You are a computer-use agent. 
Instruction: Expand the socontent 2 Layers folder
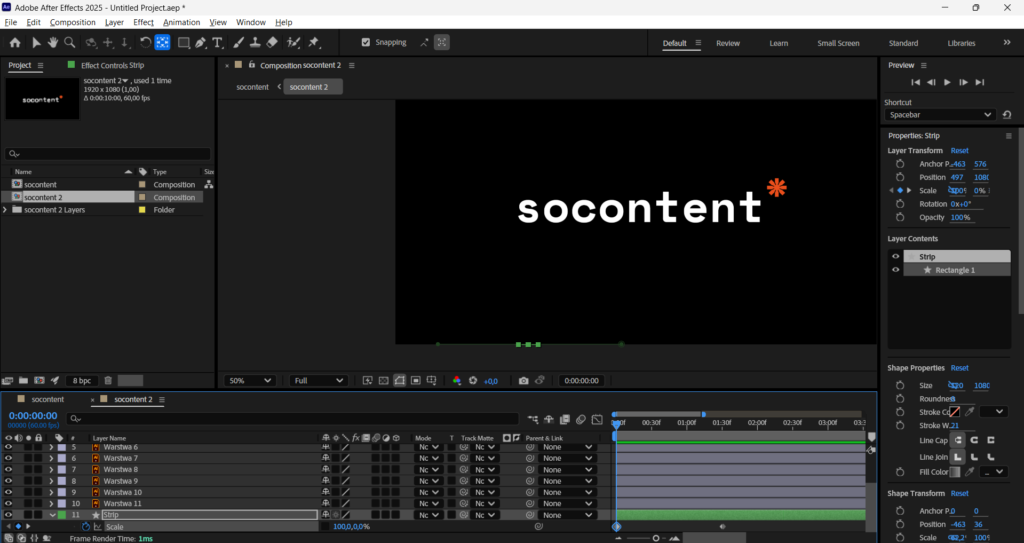tap(5, 210)
